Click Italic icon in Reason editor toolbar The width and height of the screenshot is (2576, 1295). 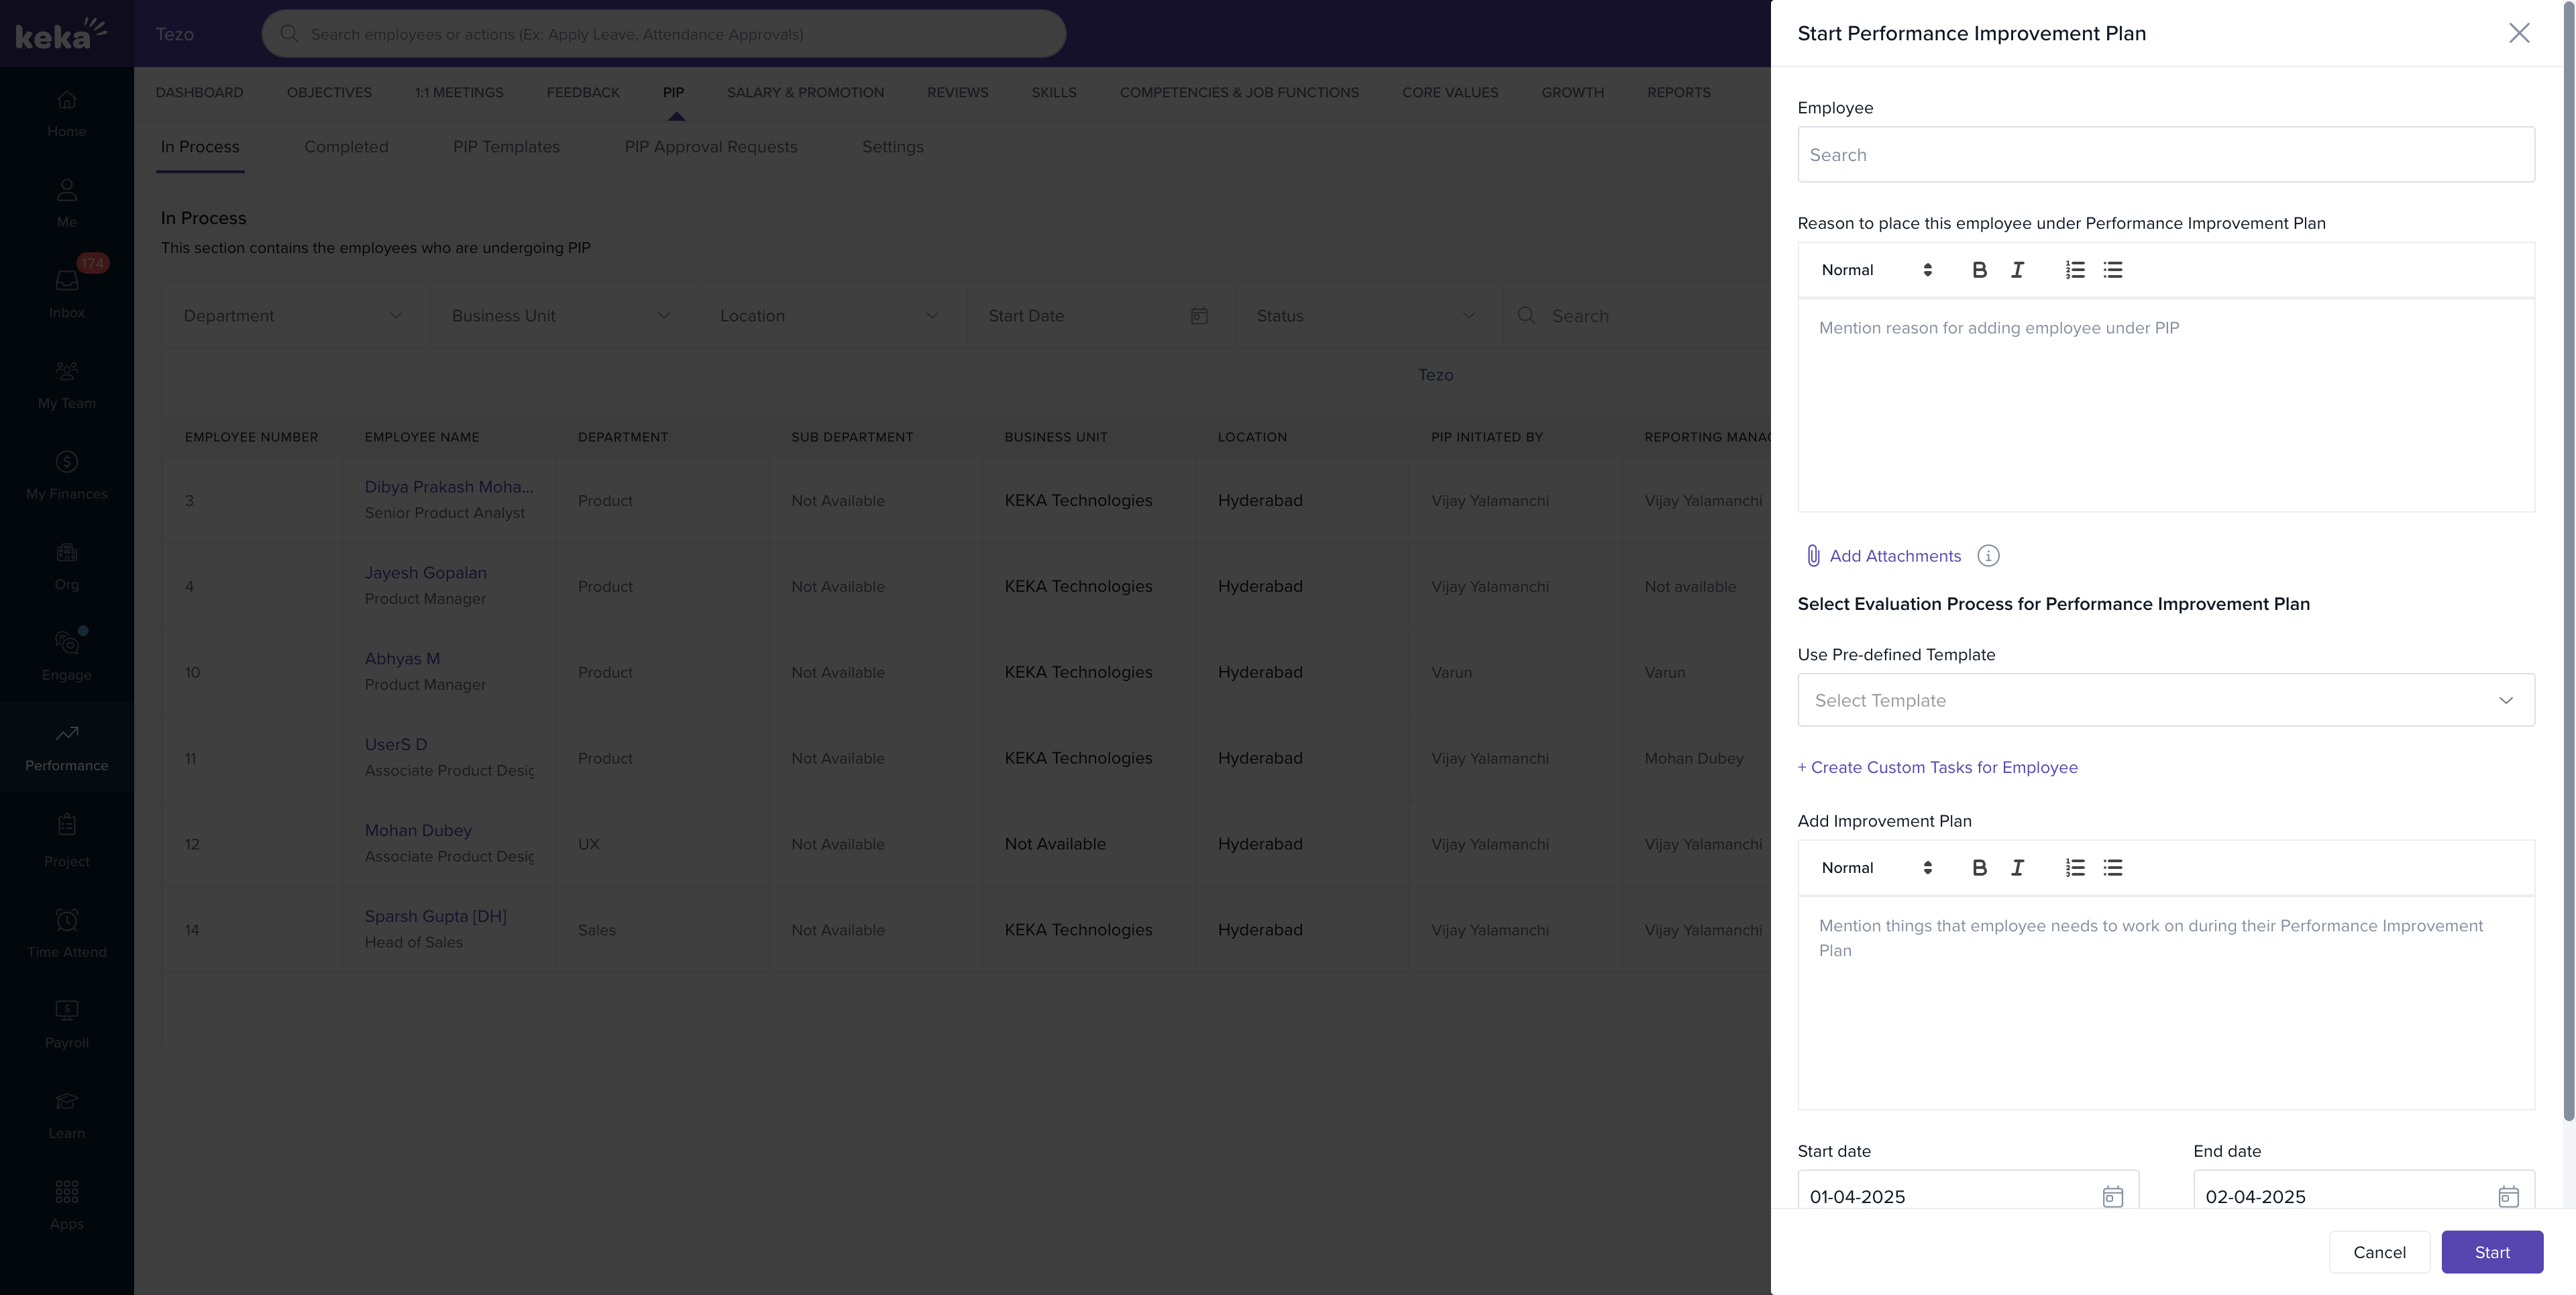2017,270
